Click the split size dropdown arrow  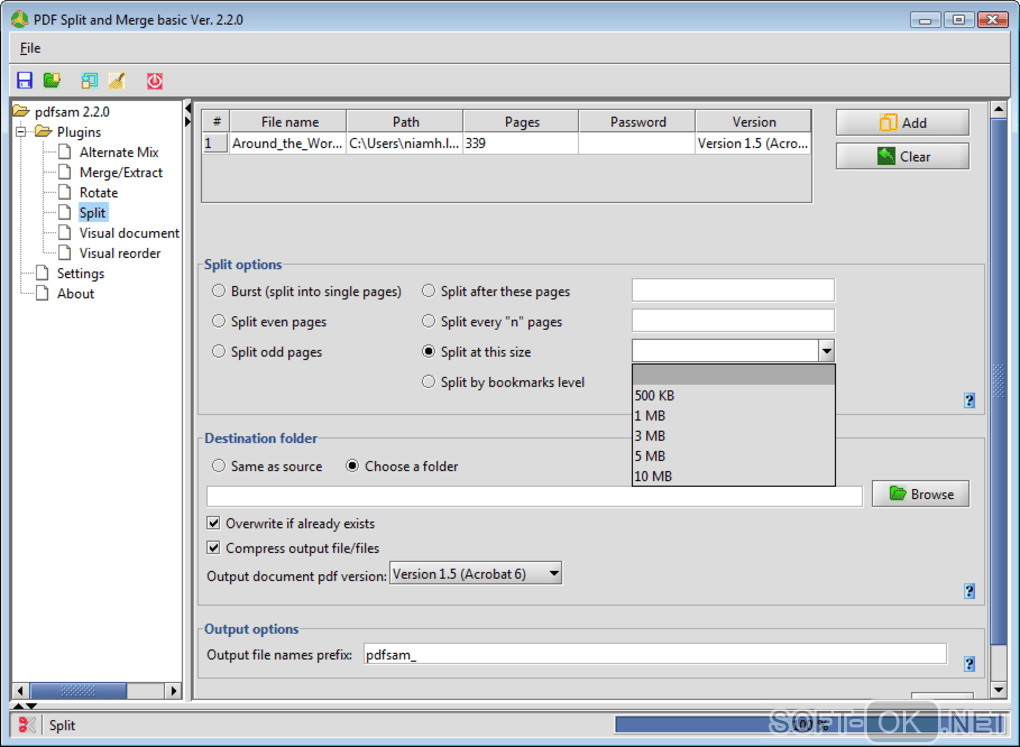click(x=826, y=351)
